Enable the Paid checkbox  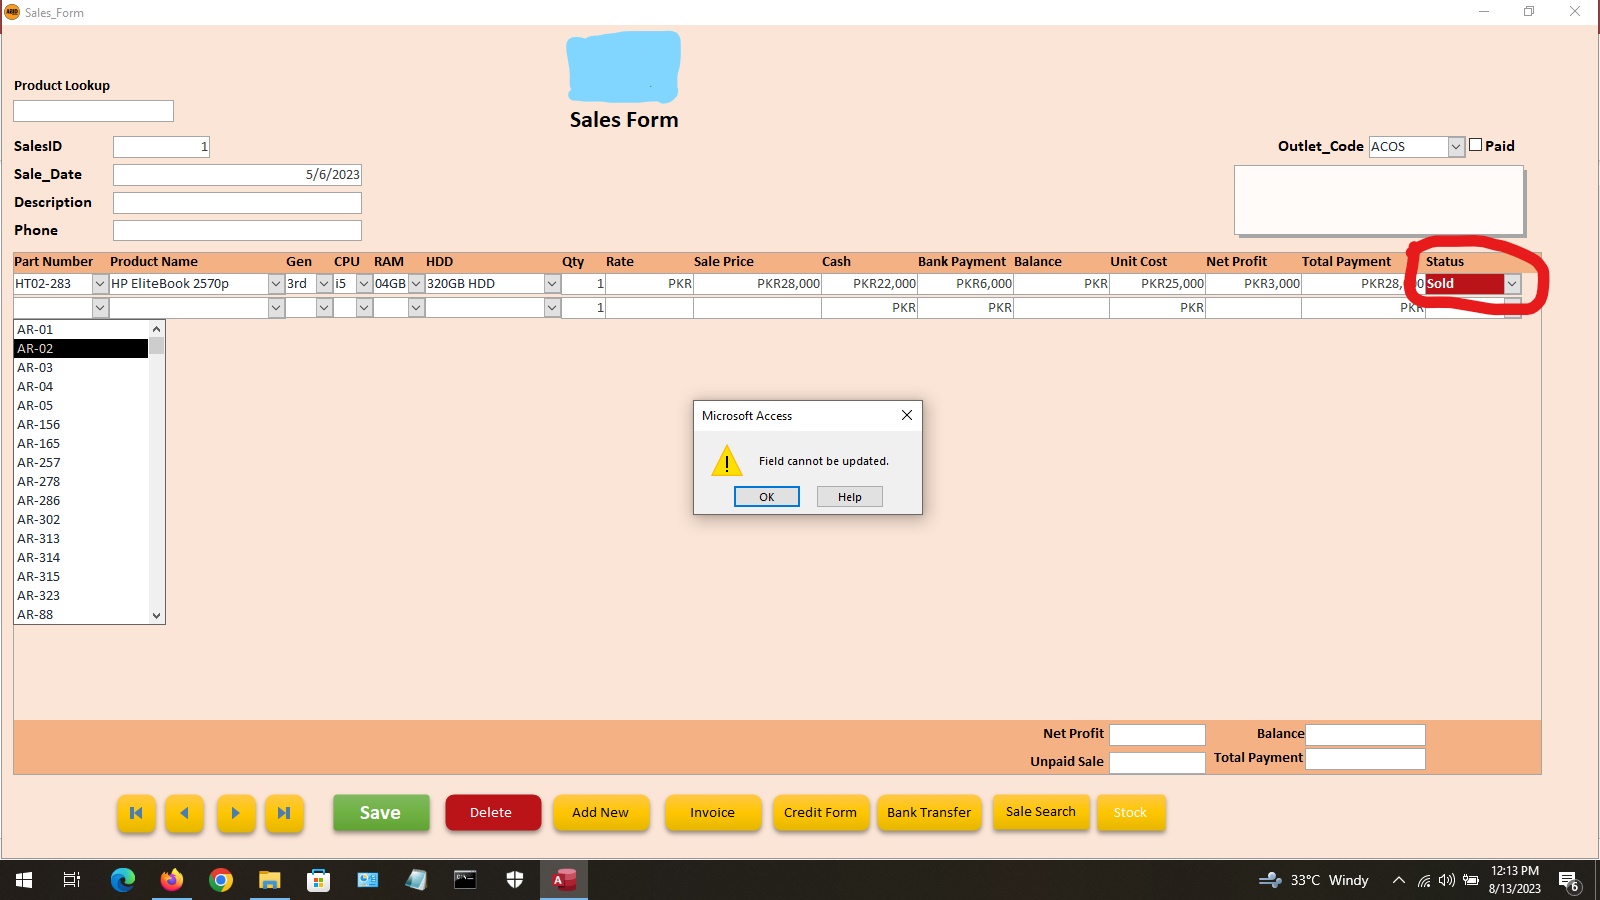pos(1476,145)
